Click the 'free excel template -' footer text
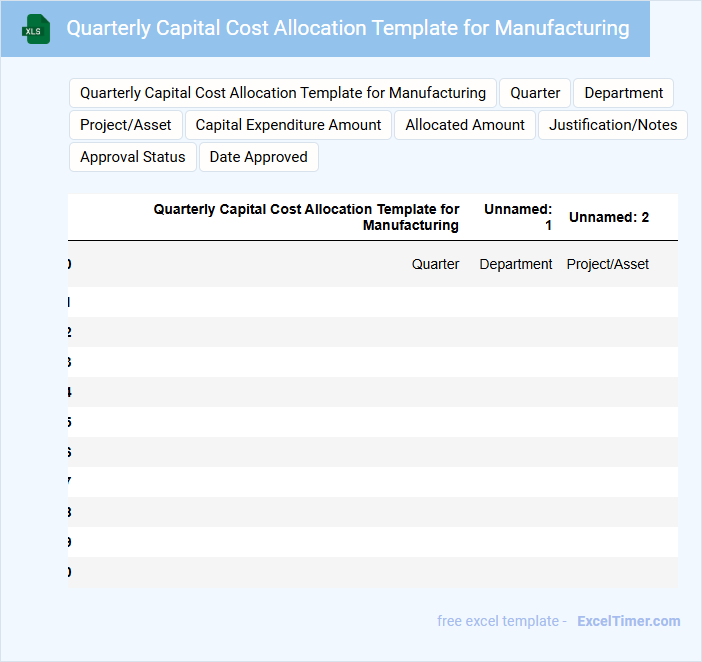Image resolution: width=702 pixels, height=662 pixels. tap(502, 621)
